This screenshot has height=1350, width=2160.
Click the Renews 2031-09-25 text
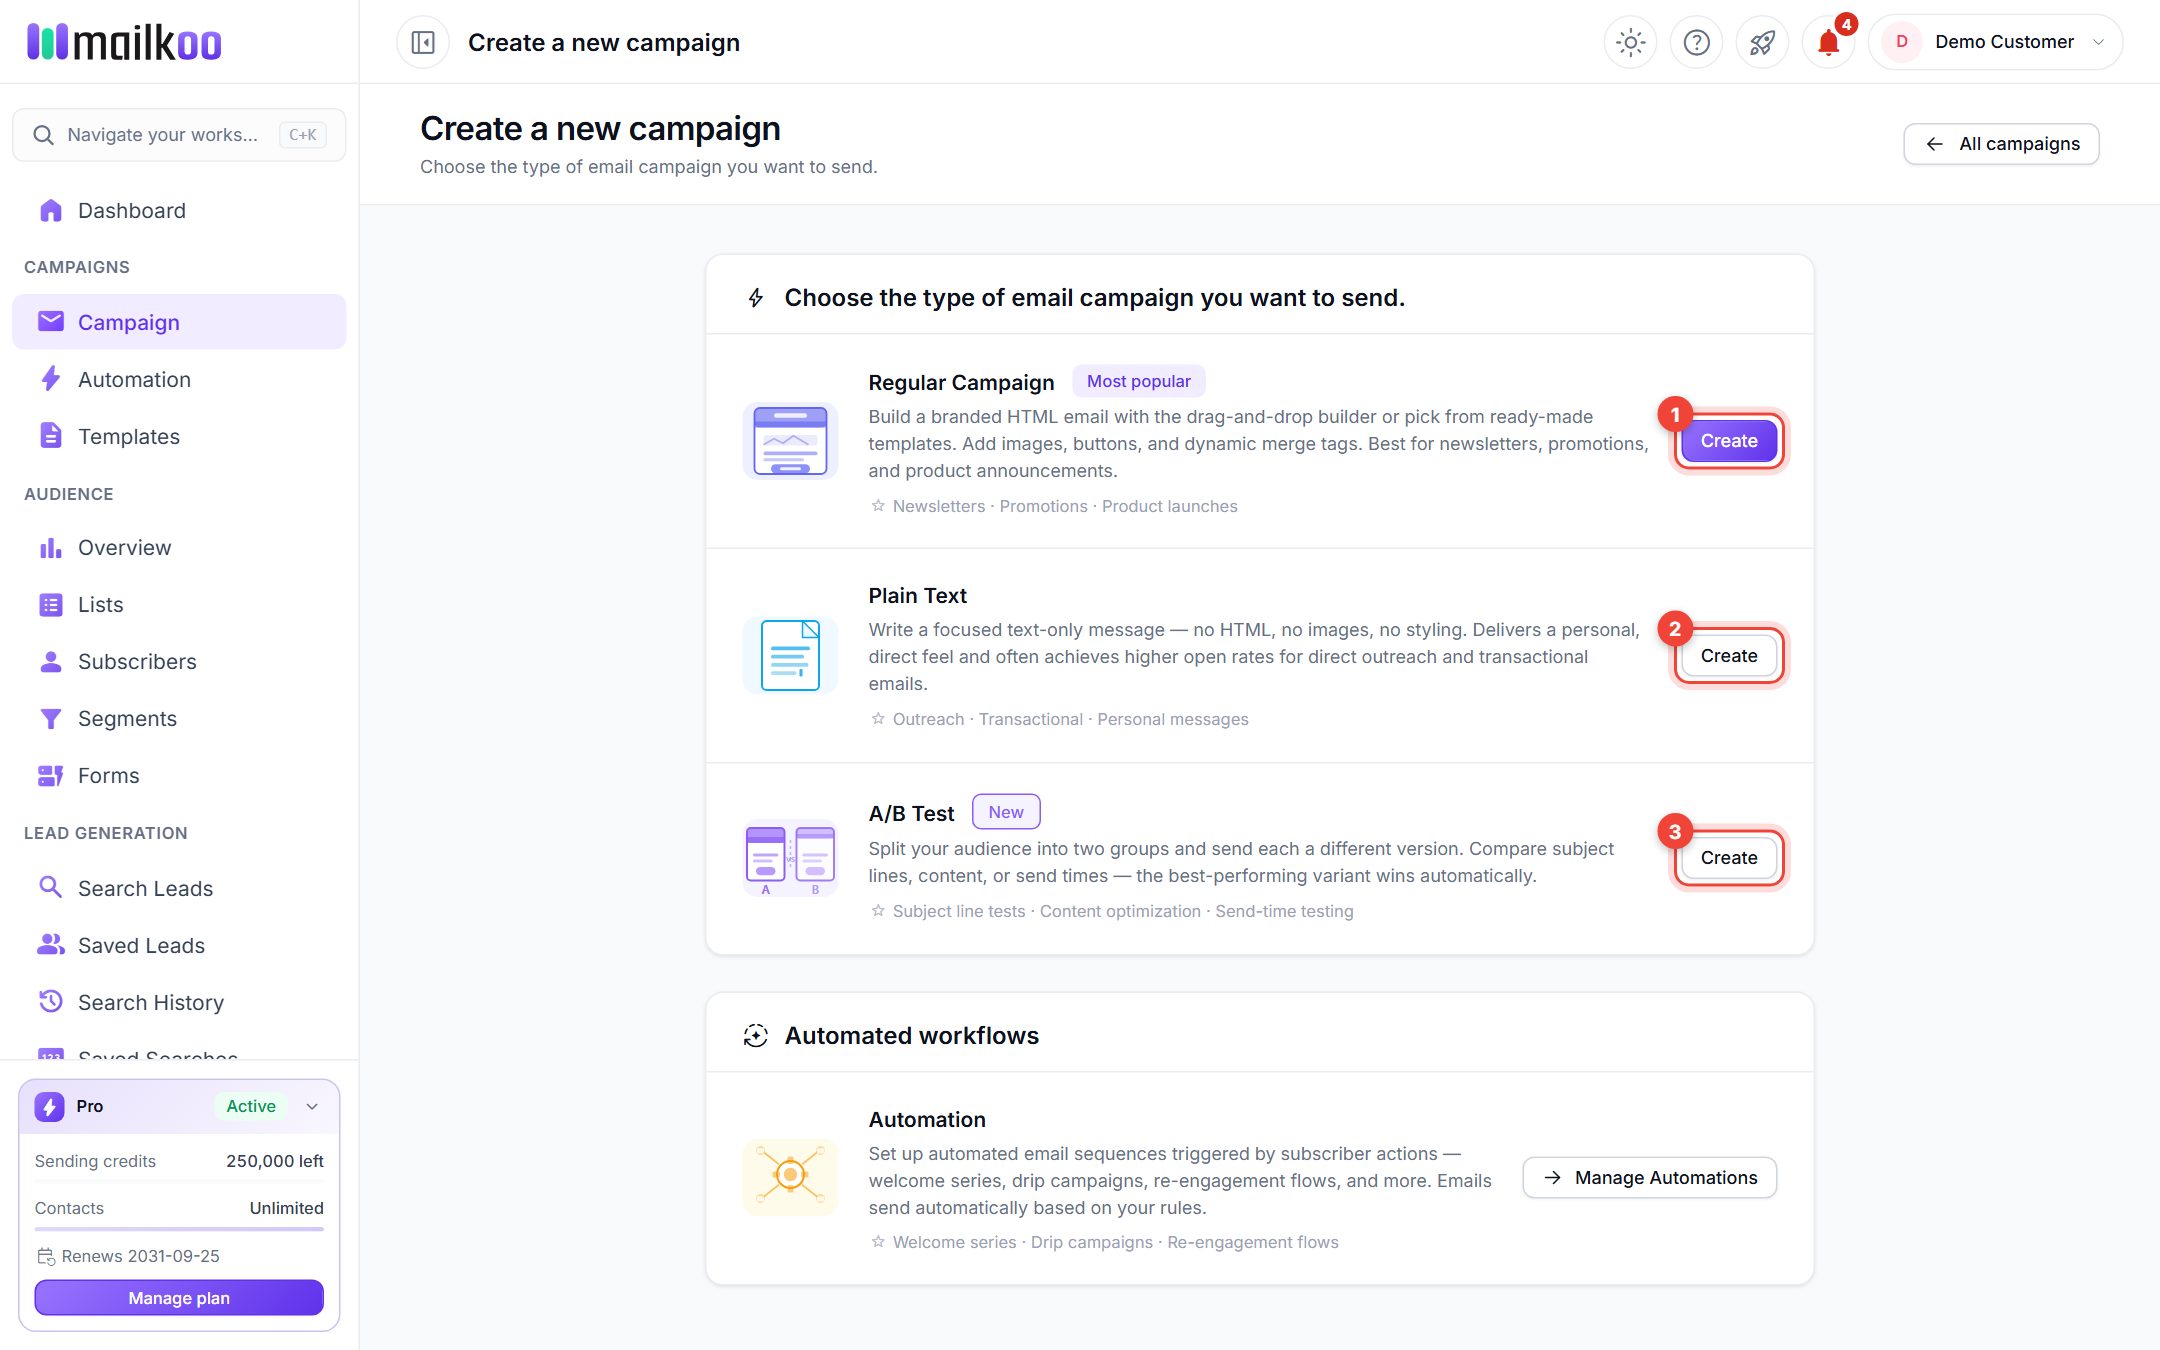[x=141, y=1256]
